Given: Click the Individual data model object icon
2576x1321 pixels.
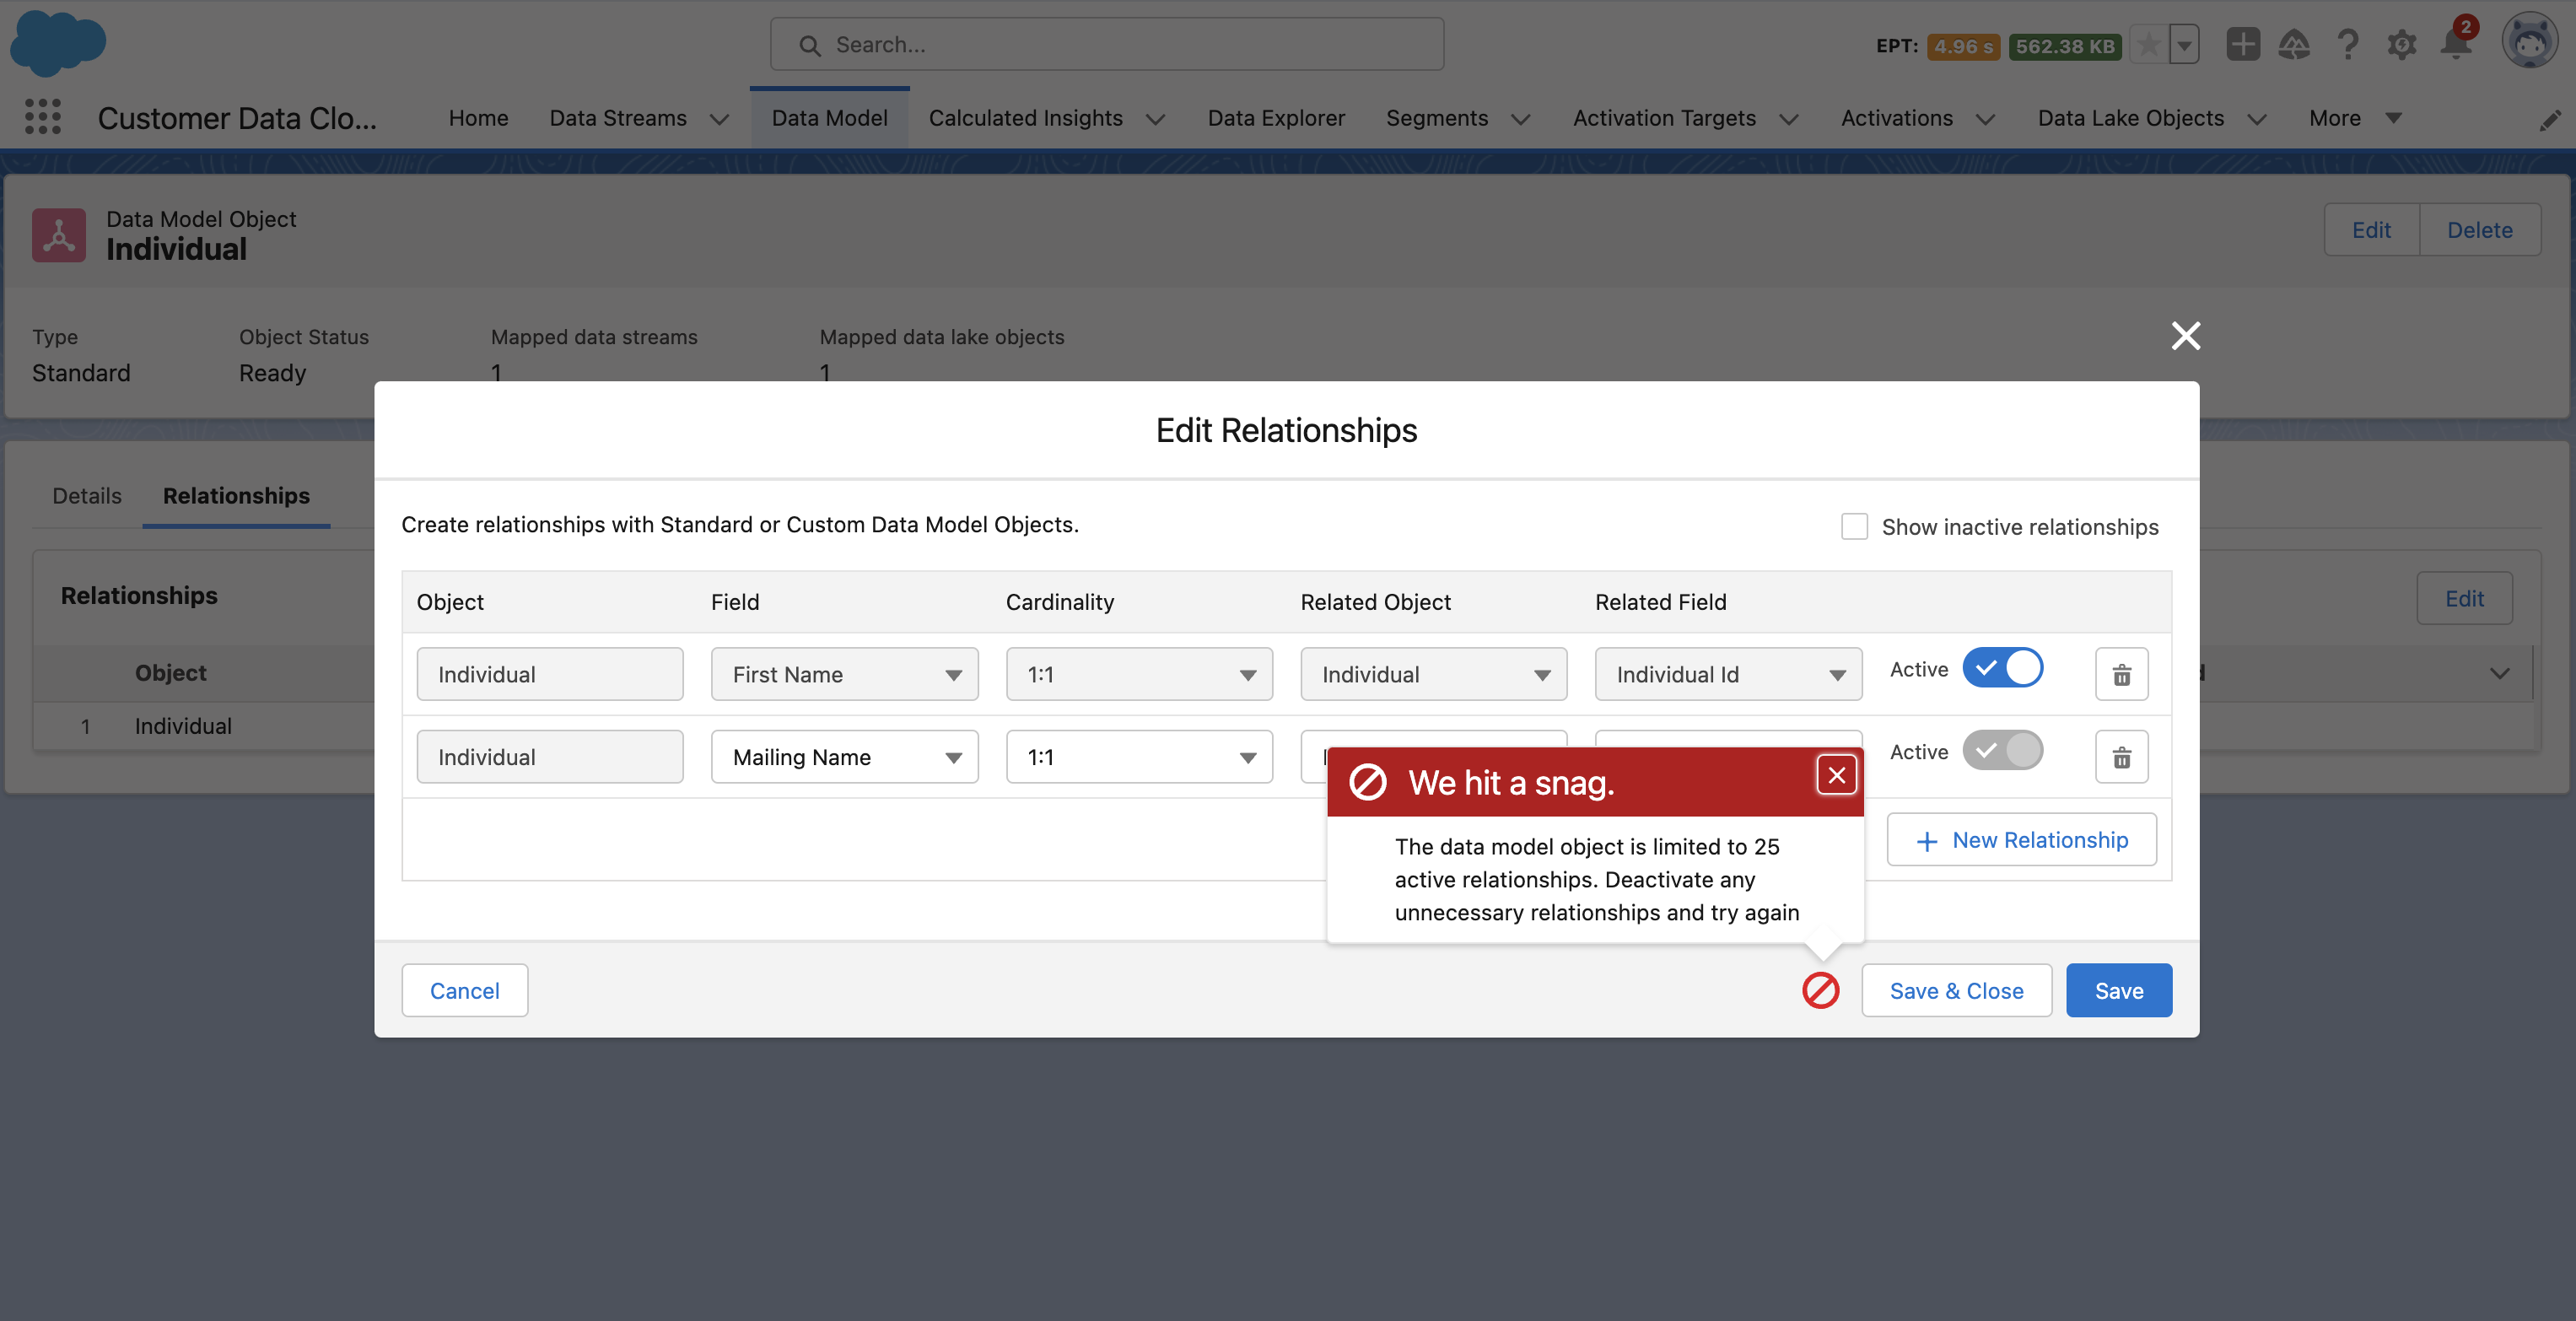Looking at the screenshot, I should [x=59, y=235].
